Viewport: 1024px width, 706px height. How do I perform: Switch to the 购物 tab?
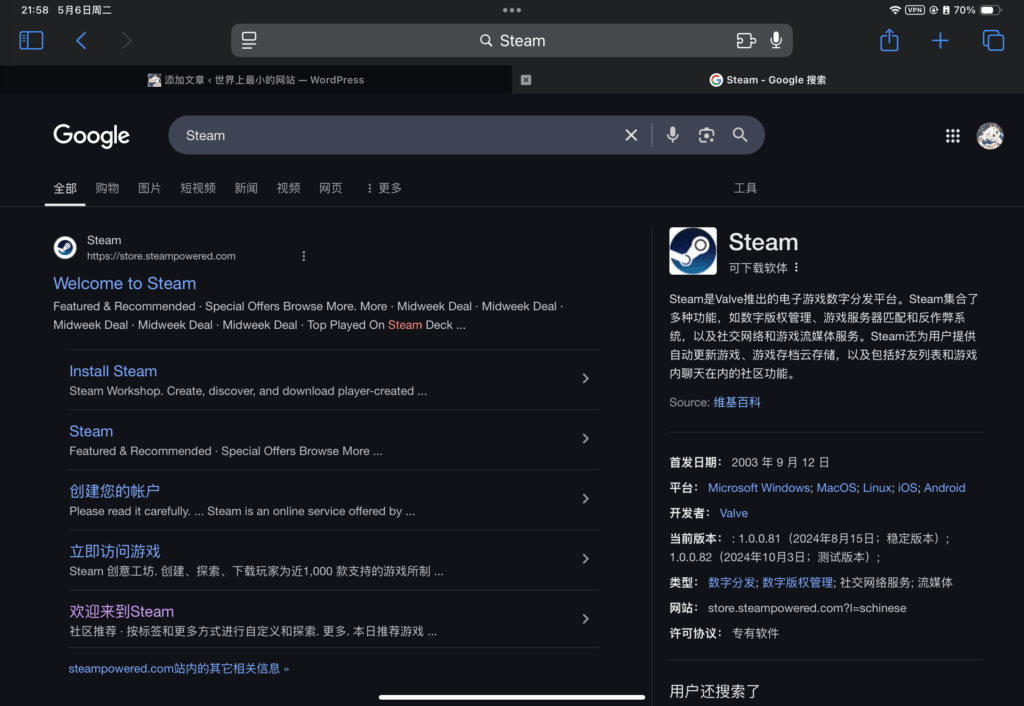tap(107, 188)
